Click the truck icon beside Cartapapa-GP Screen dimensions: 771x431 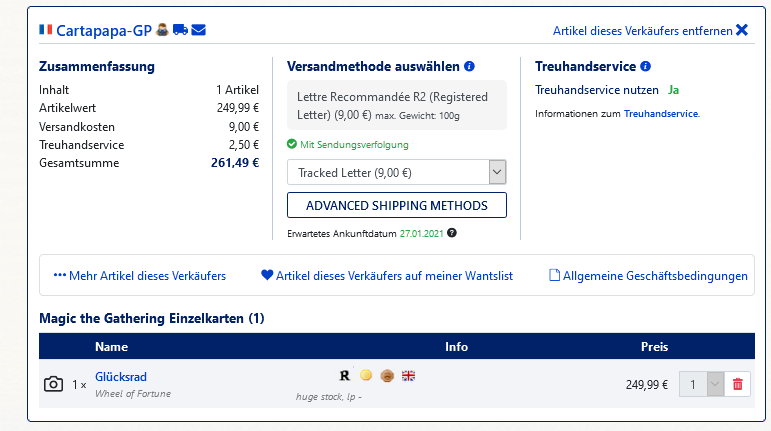(x=180, y=30)
